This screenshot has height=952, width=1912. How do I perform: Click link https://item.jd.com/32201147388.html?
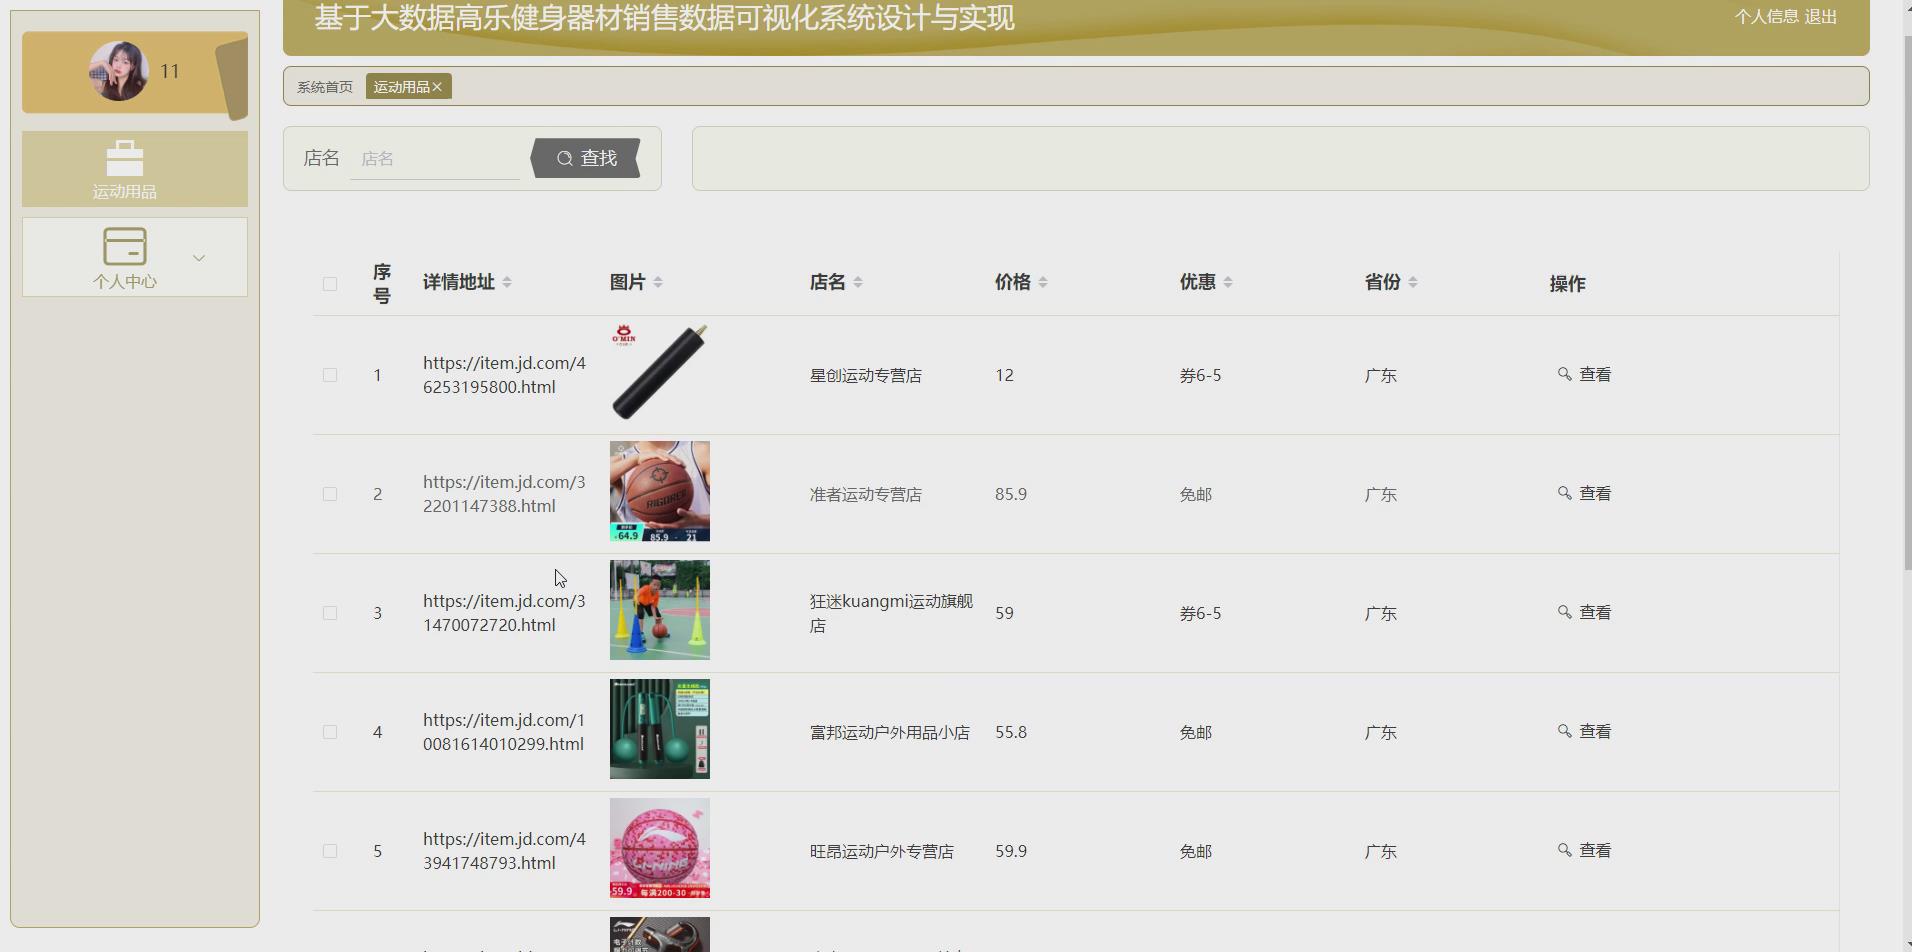[504, 494]
